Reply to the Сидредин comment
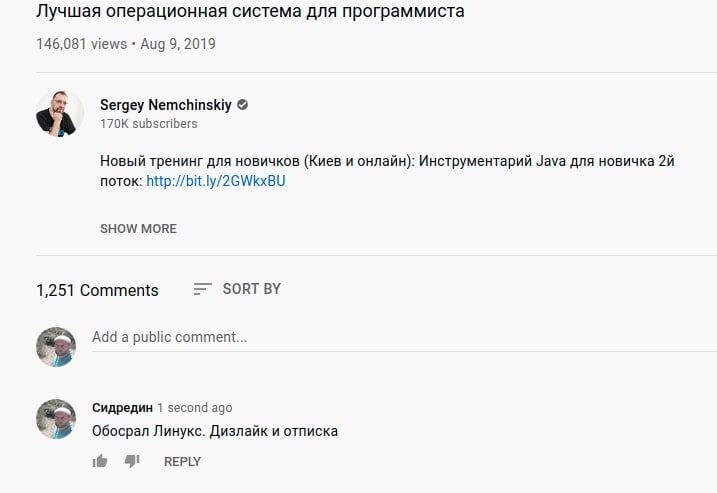 coord(182,462)
